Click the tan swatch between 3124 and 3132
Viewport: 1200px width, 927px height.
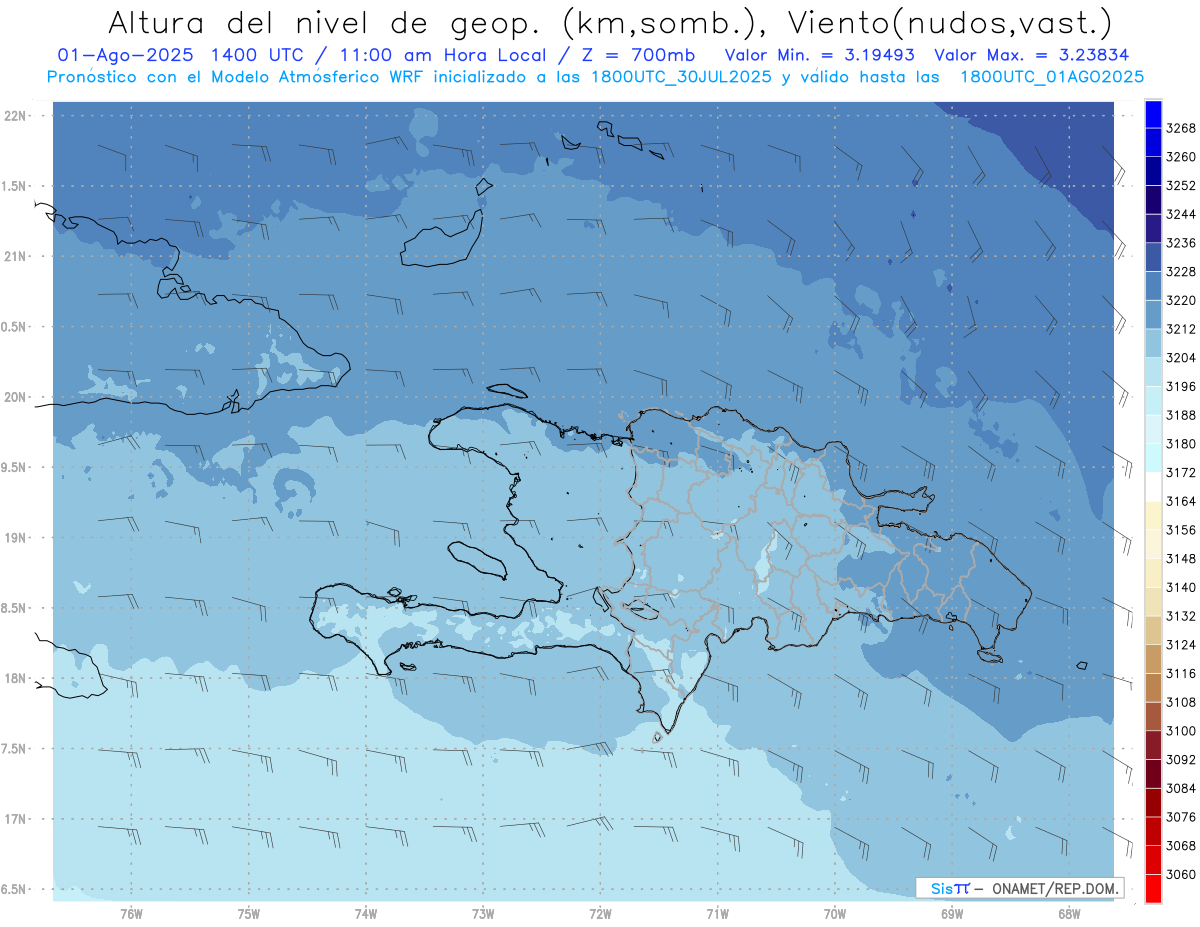pyautogui.click(x=1153, y=630)
